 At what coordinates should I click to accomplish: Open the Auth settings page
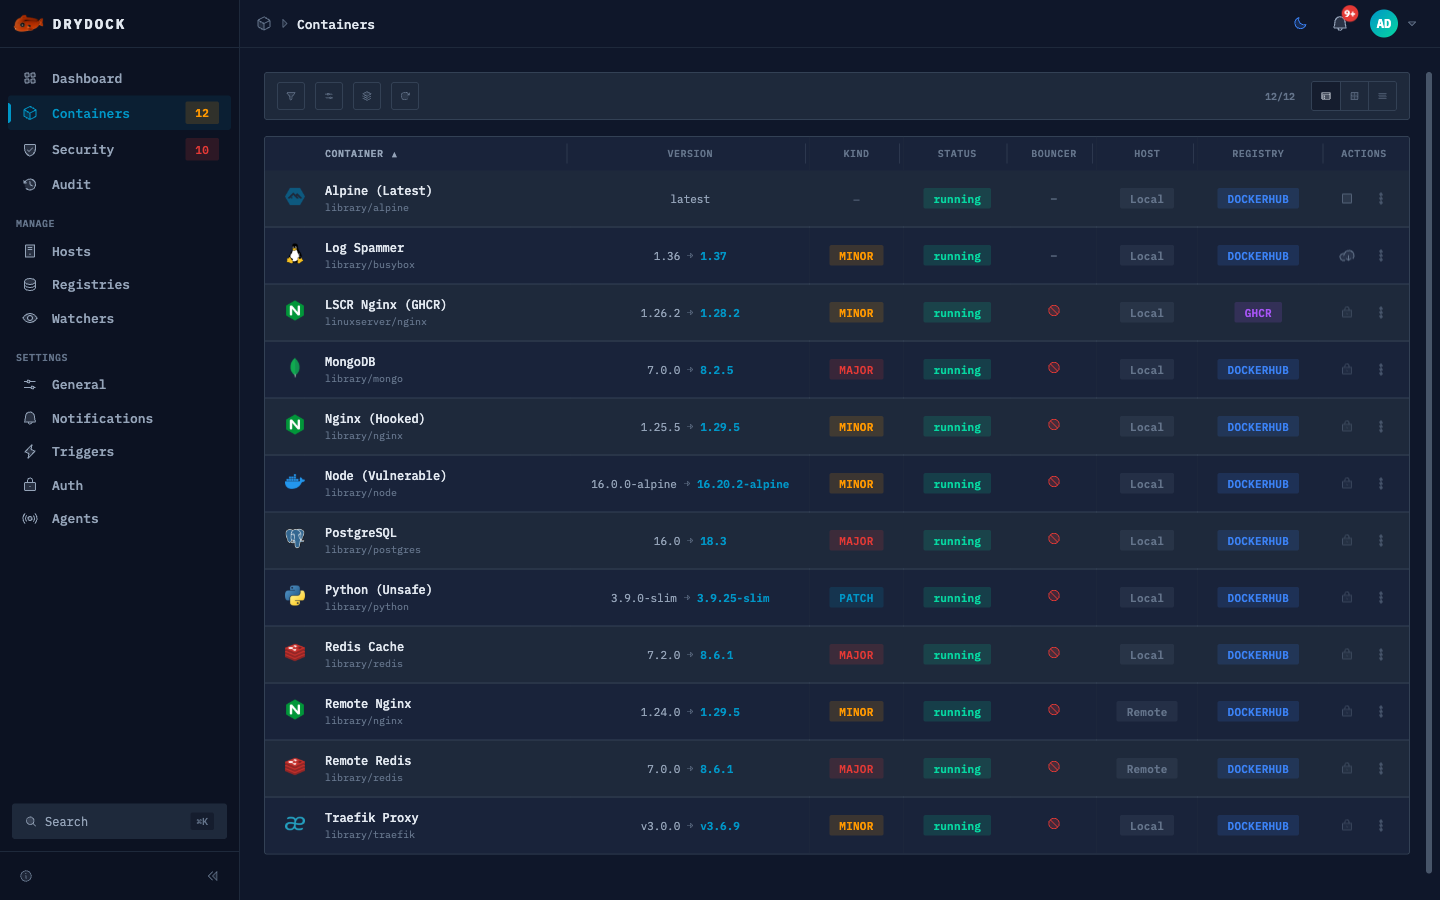[120, 485]
